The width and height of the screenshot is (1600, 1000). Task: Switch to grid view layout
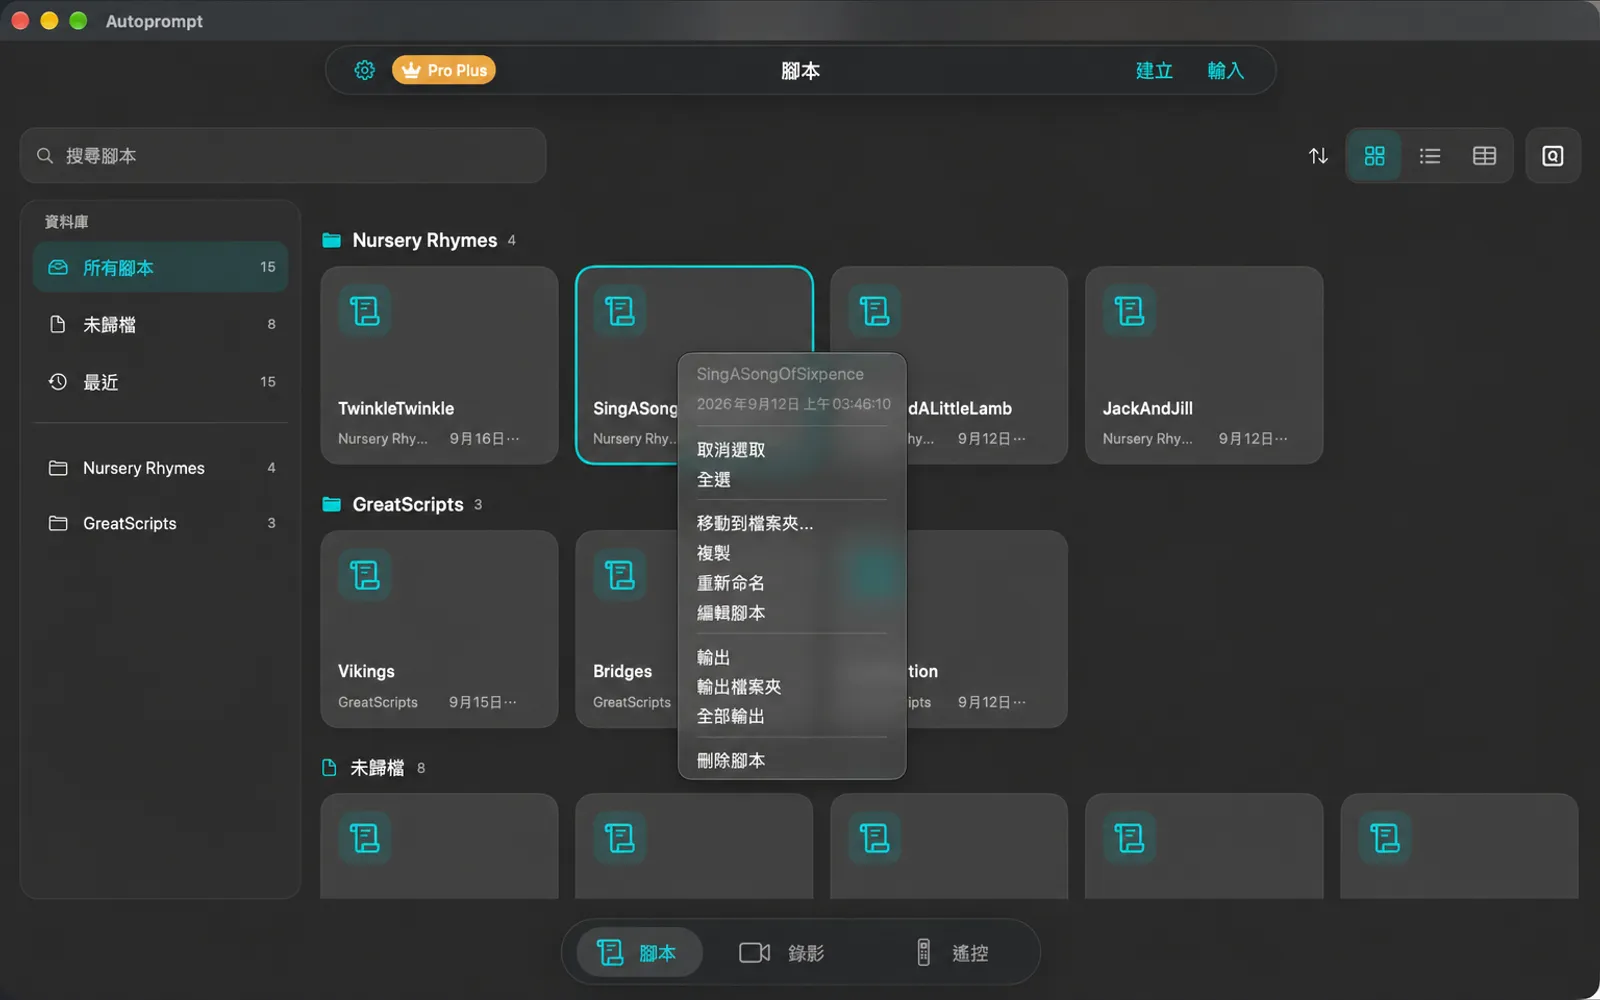click(1375, 156)
